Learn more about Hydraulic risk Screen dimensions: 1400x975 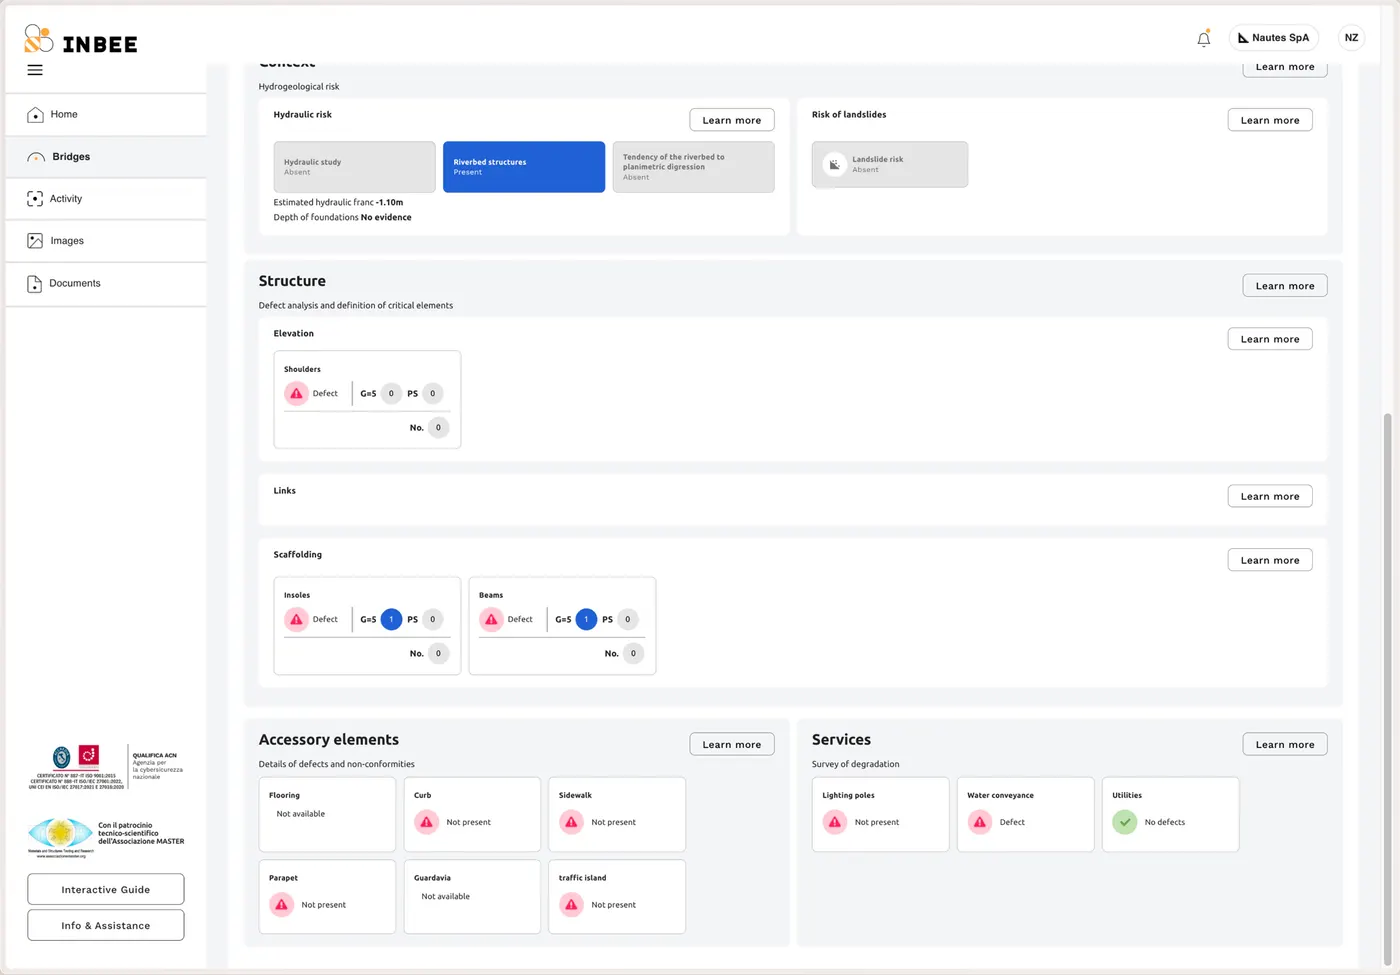732,120
